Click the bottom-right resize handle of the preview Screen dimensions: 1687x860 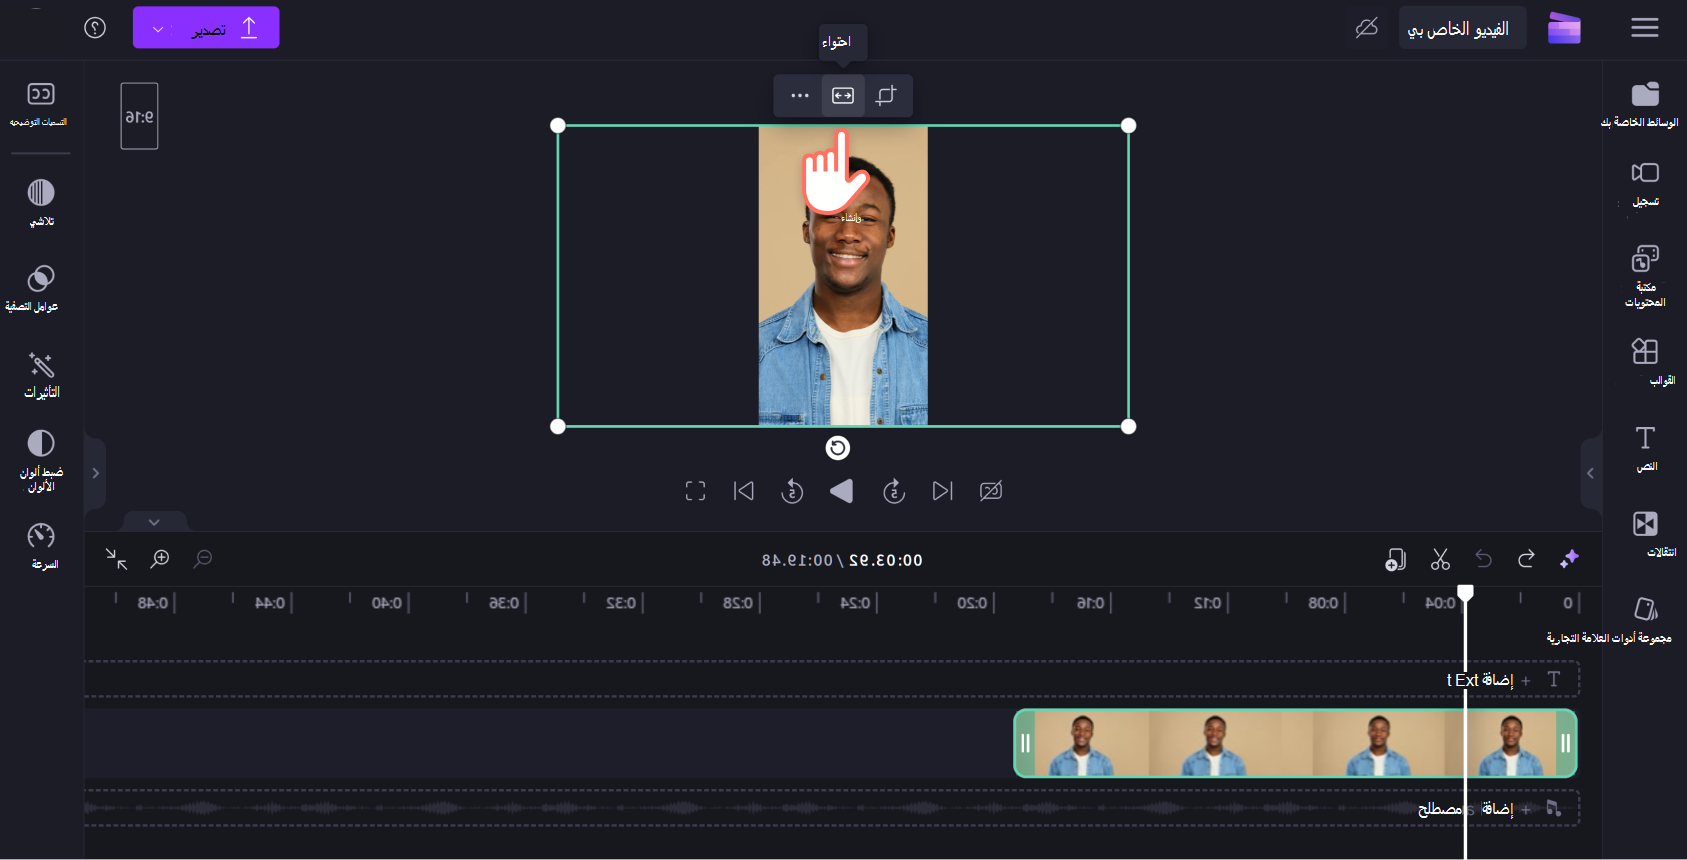1128,426
